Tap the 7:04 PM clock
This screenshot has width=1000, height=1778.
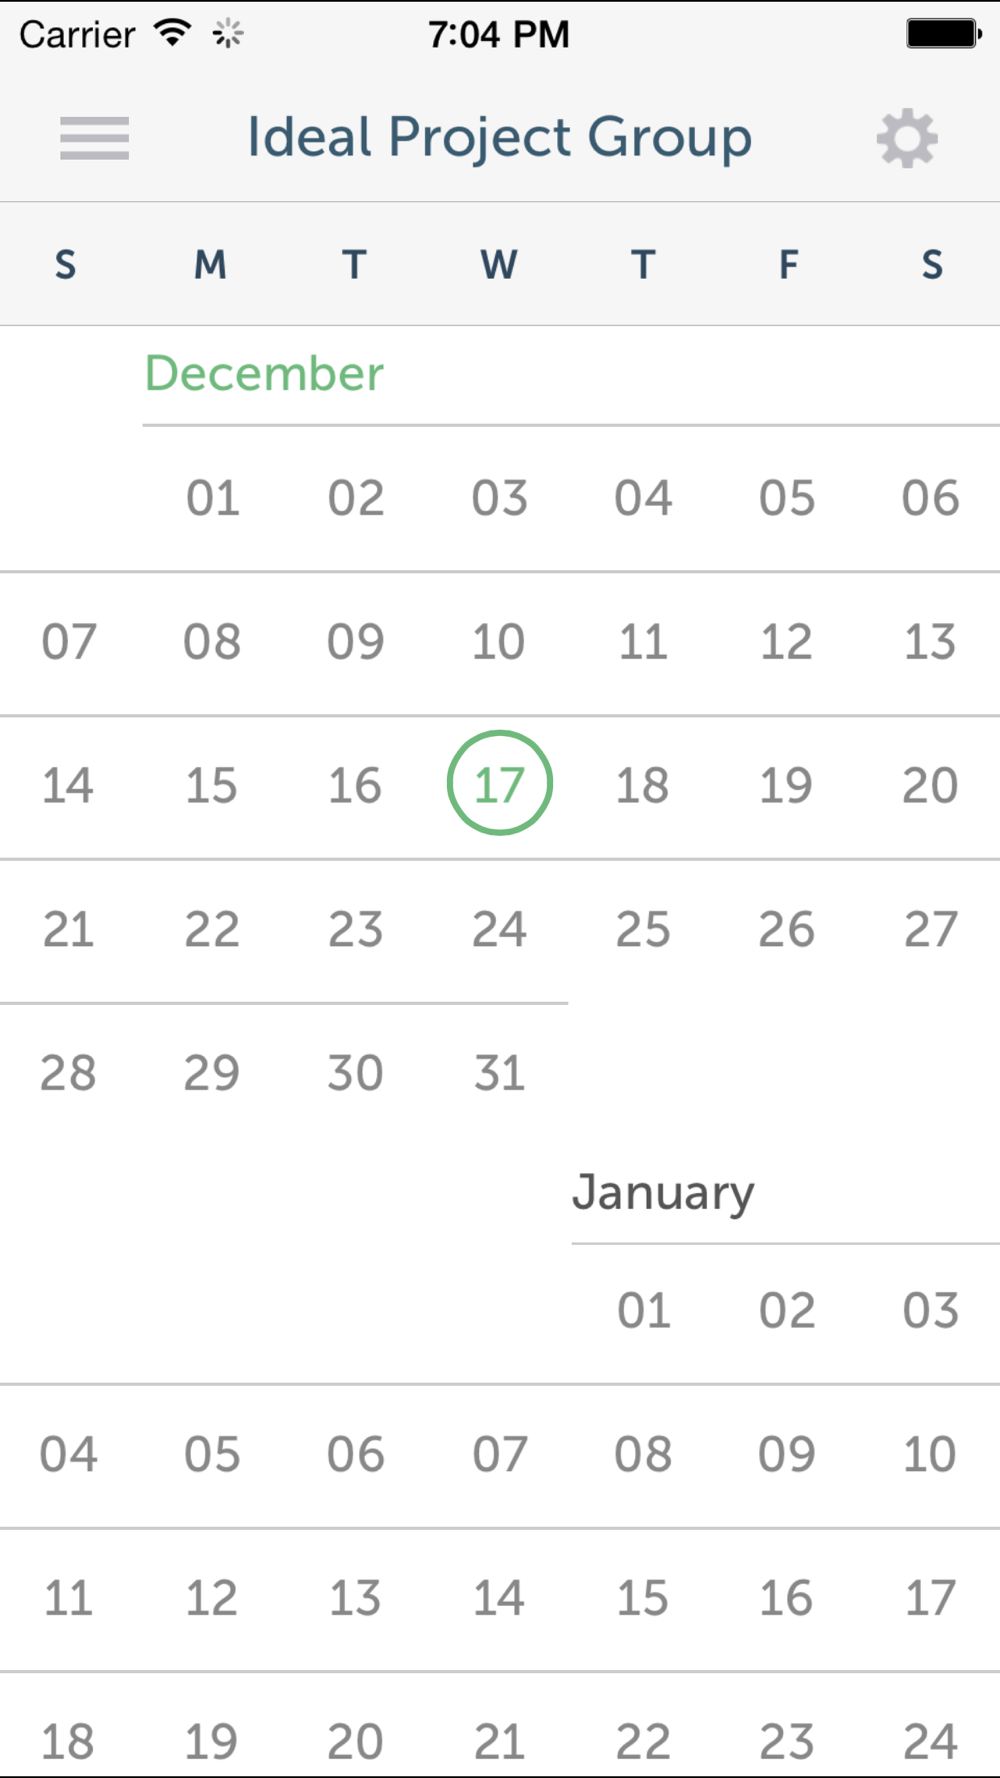coord(499,35)
